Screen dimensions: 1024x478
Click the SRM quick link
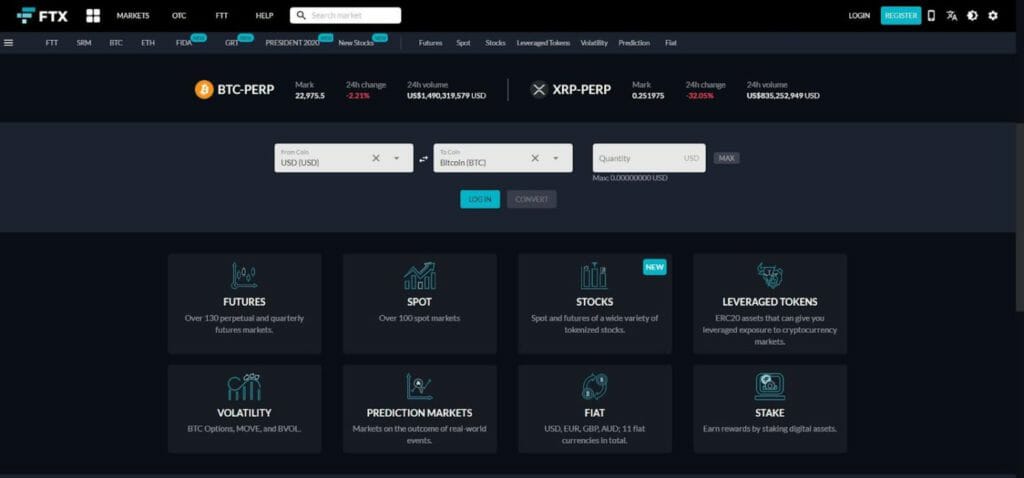84,42
